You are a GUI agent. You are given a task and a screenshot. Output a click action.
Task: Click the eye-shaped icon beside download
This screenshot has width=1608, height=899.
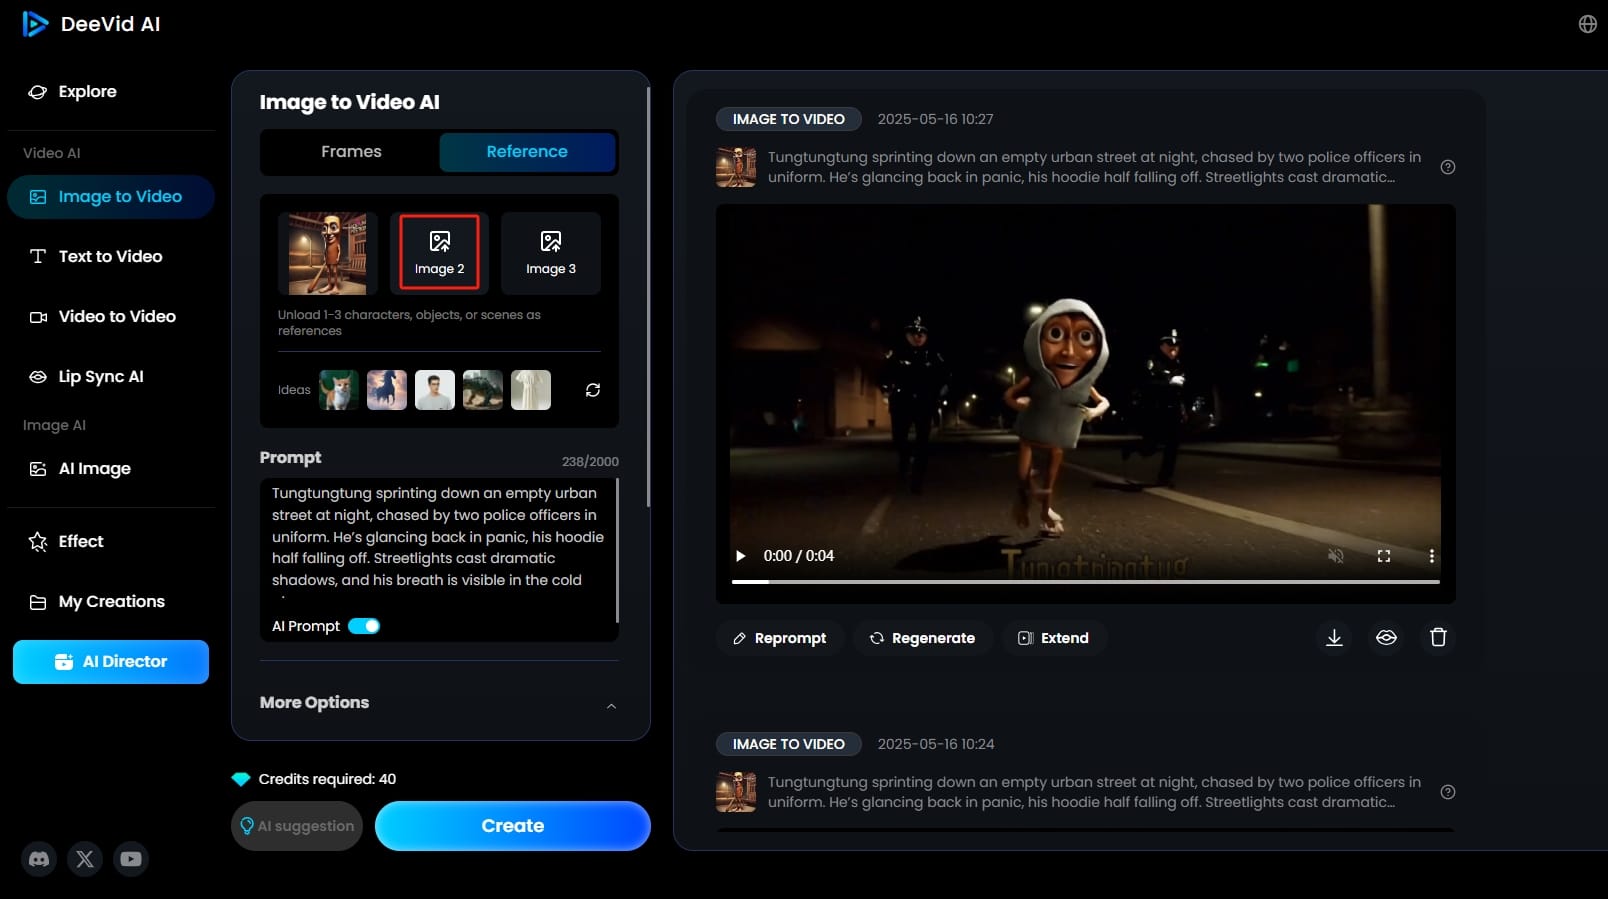point(1386,638)
